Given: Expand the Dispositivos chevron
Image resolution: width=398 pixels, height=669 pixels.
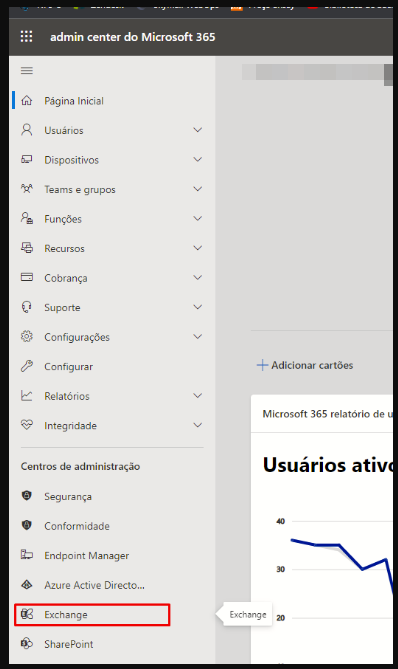Looking at the screenshot, I should pyautogui.click(x=198, y=160).
